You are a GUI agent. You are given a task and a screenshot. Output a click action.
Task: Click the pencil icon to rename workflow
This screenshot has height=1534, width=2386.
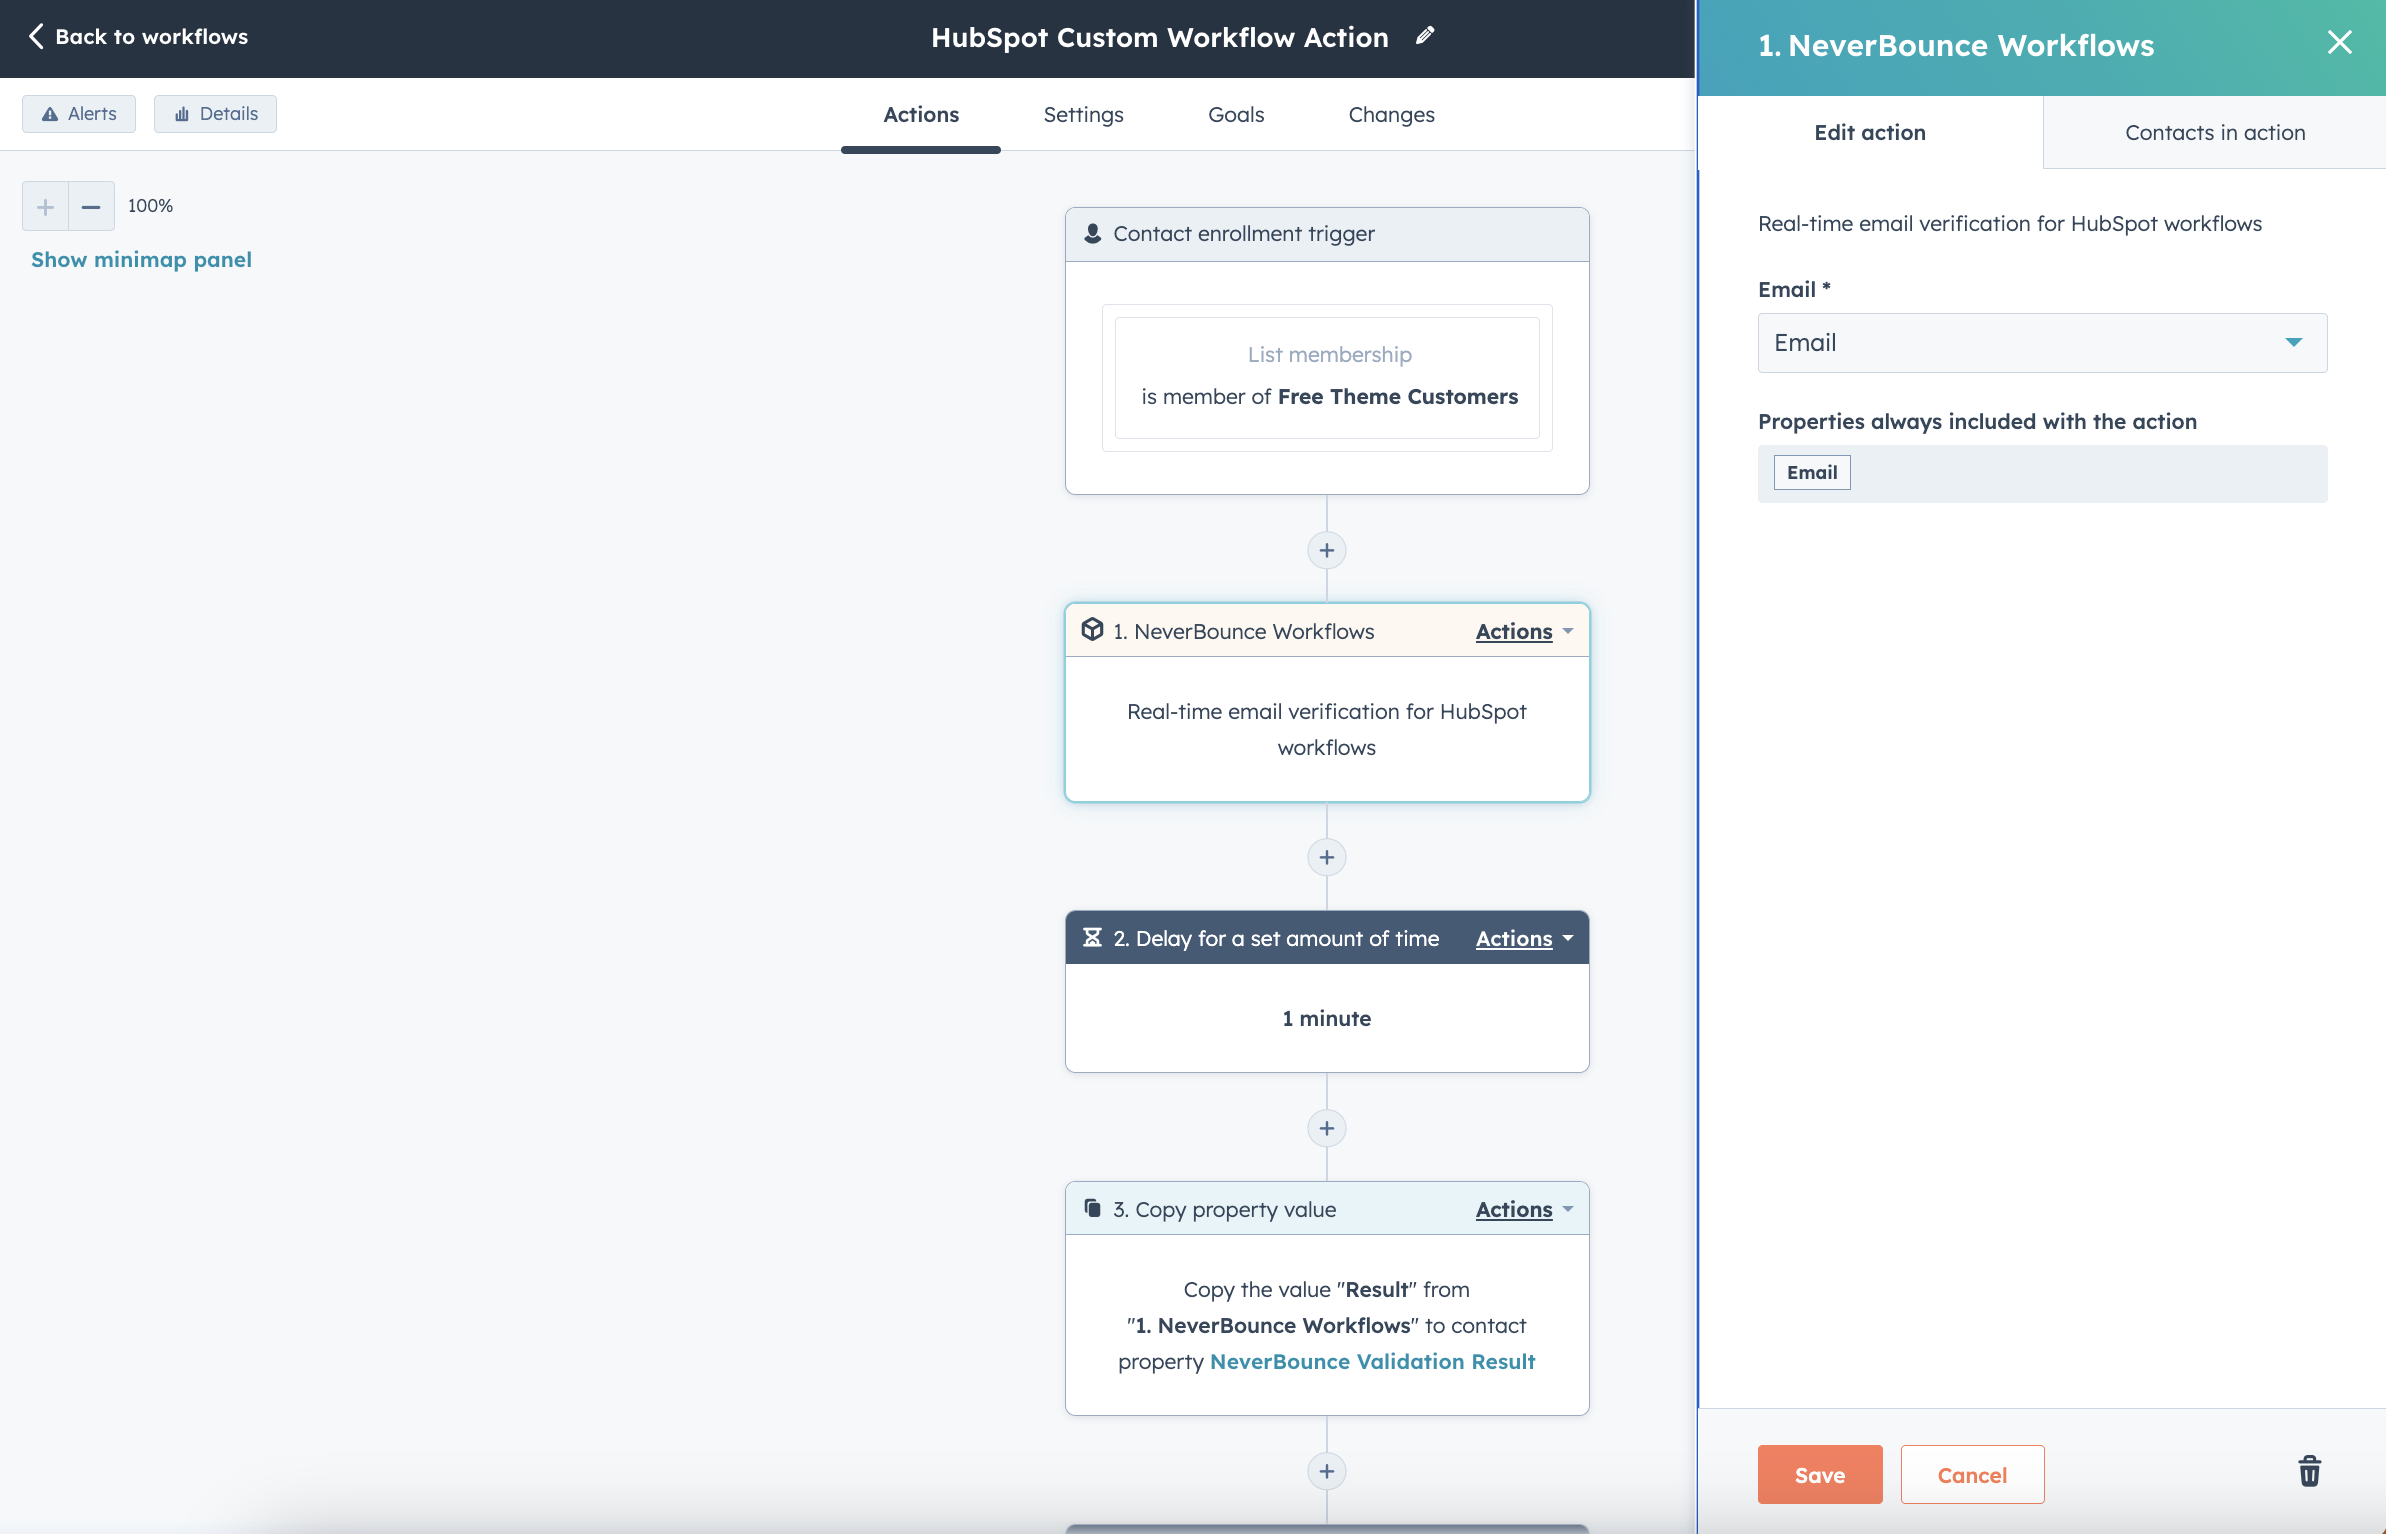[1425, 36]
